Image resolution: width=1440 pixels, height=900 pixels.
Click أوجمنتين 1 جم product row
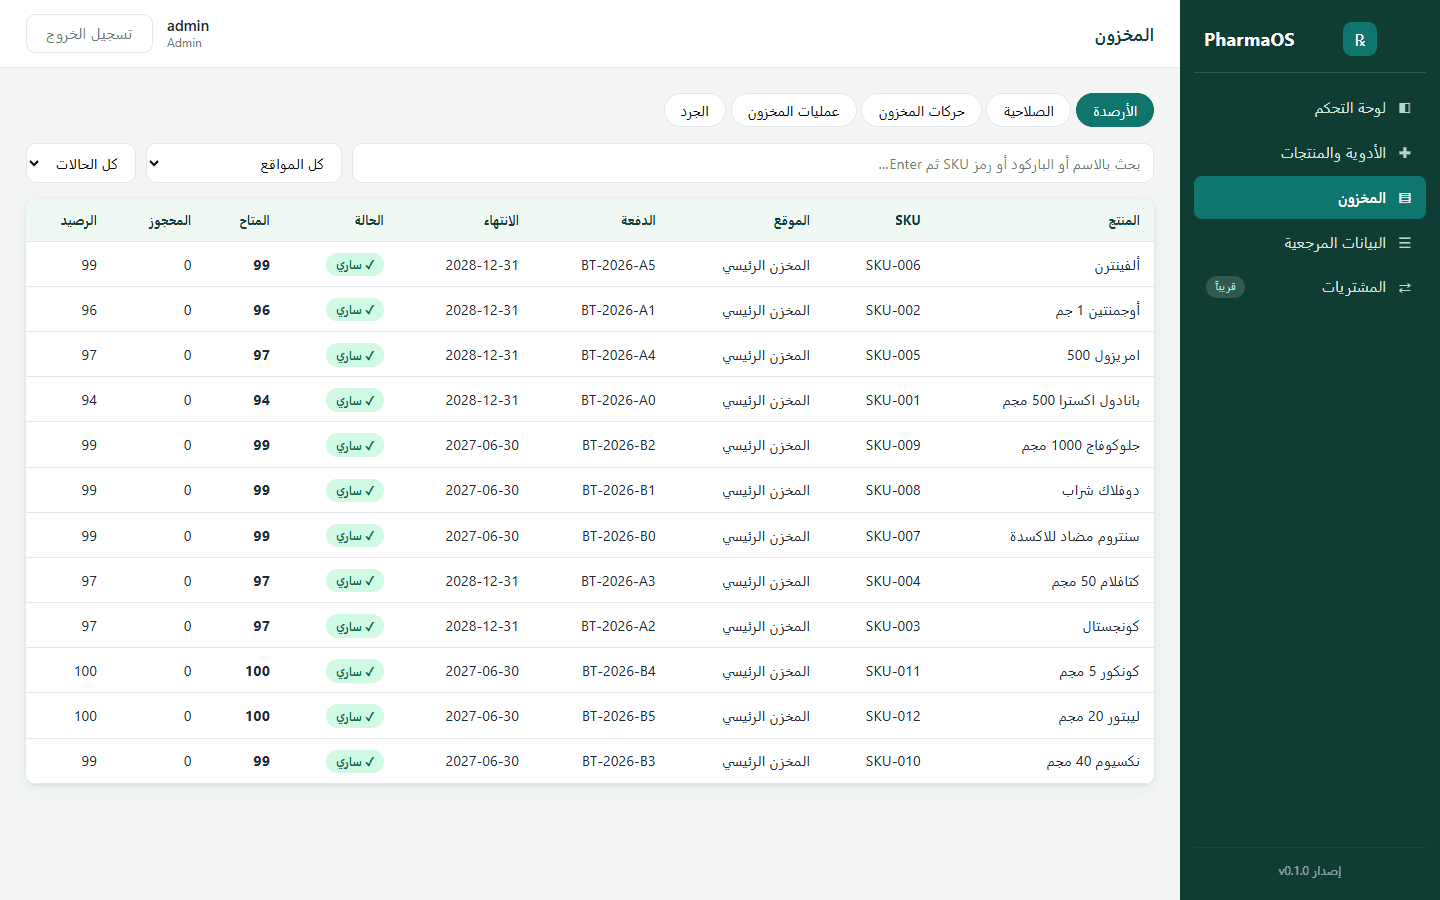(590, 310)
